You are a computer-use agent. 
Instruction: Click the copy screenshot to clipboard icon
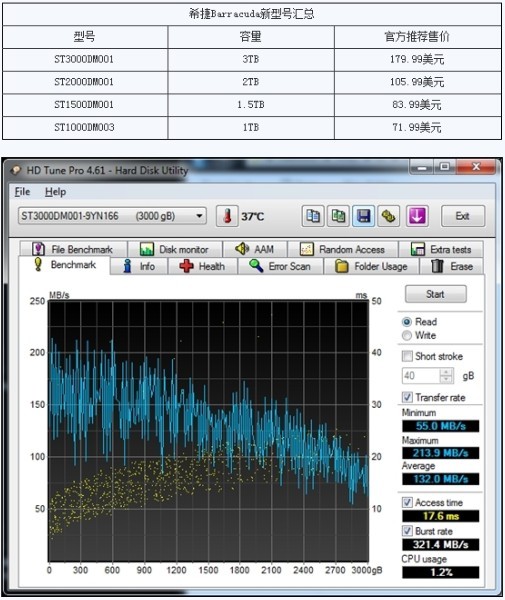pos(338,216)
